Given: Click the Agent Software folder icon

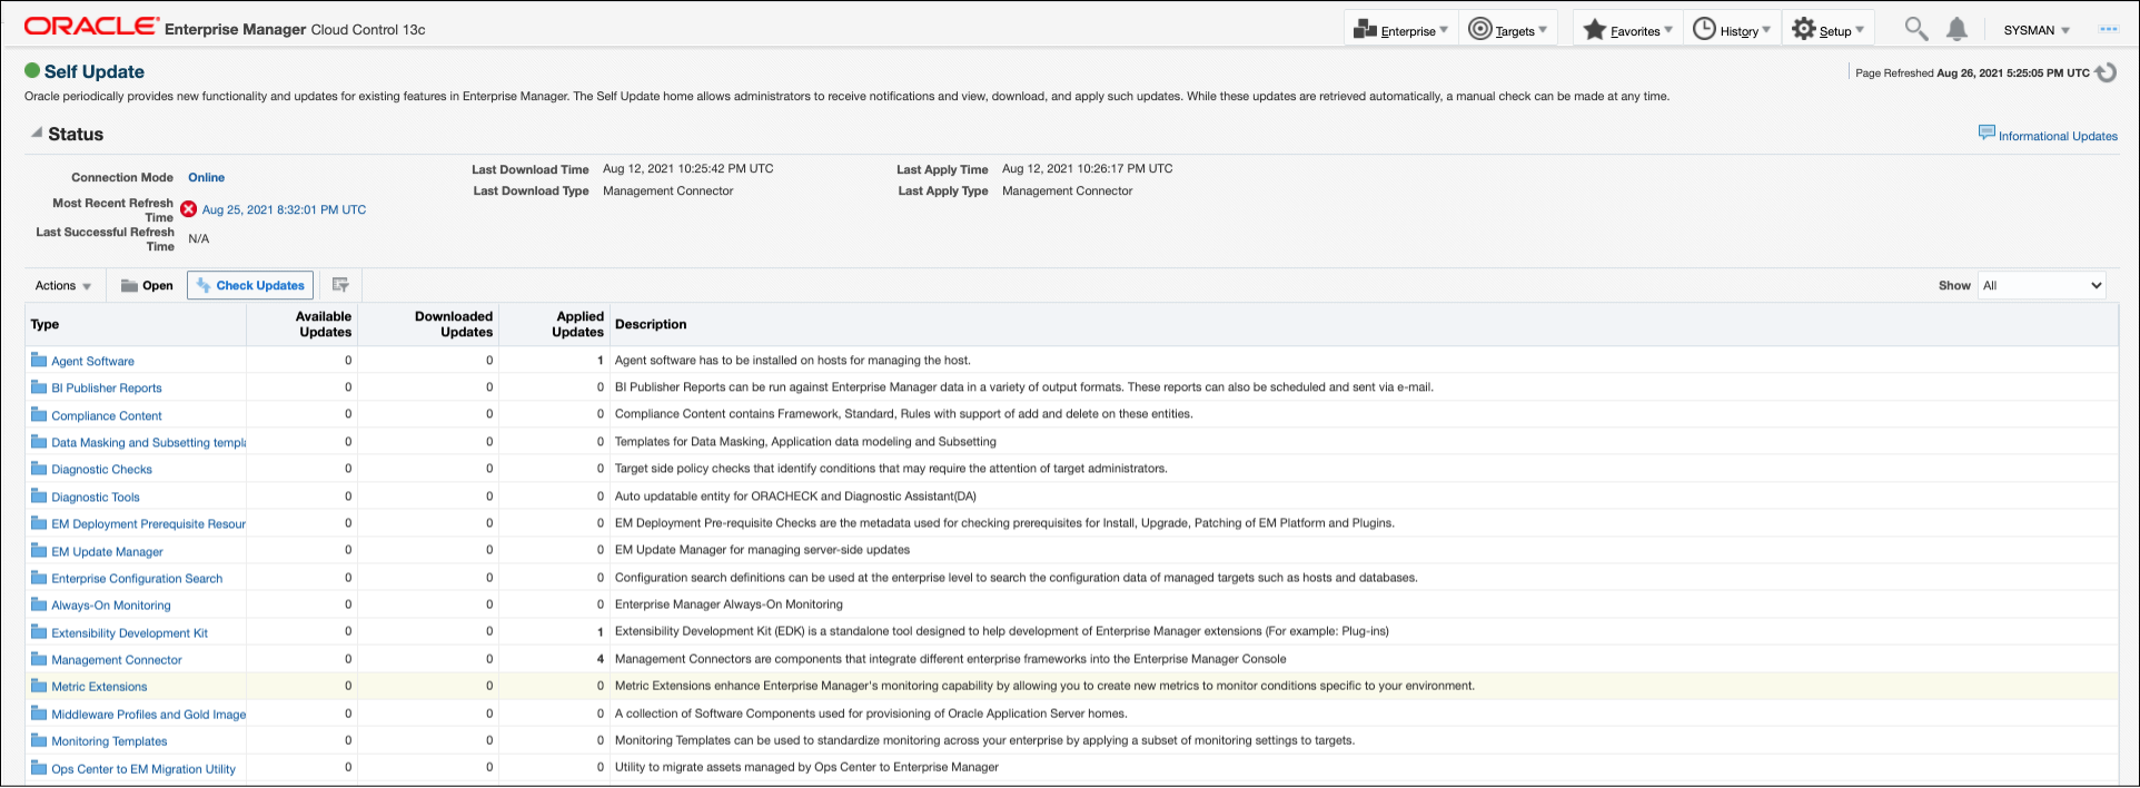Looking at the screenshot, I should [x=39, y=360].
